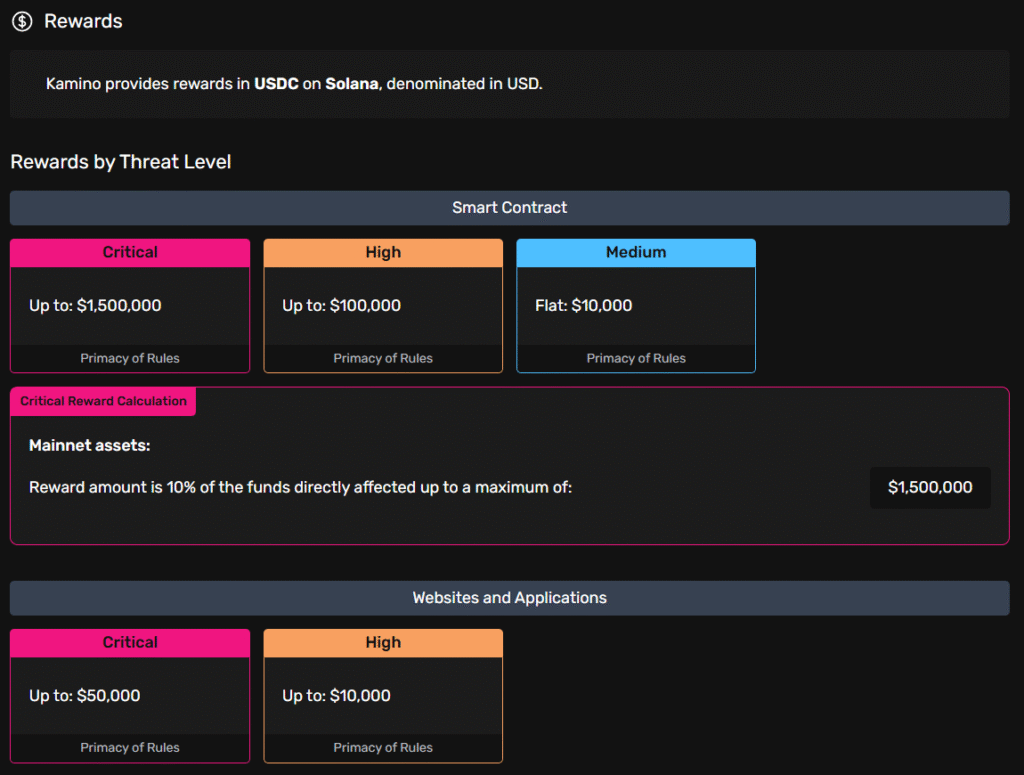The height and width of the screenshot is (775, 1024).
Task: Open Primacy of Rules under $100,000 High card
Action: (x=383, y=358)
